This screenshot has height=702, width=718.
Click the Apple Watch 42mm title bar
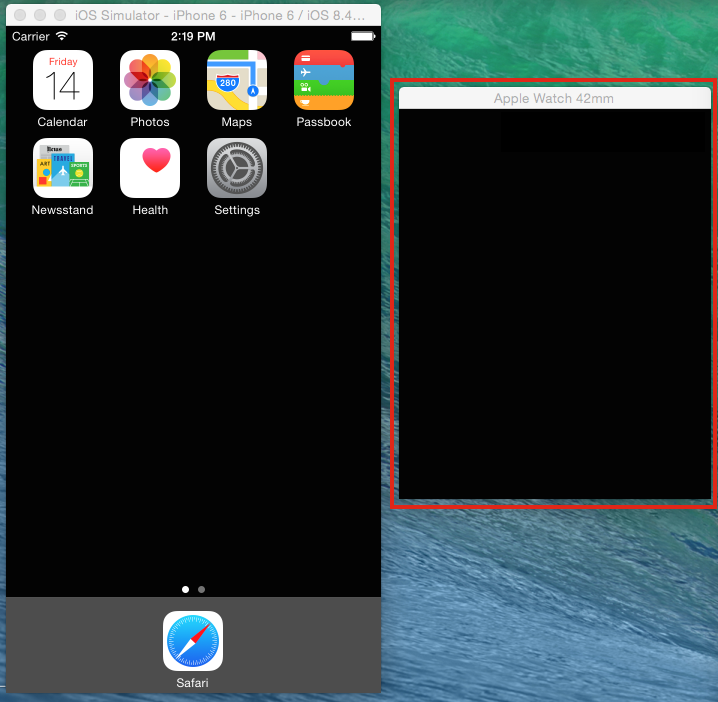pyautogui.click(x=555, y=98)
